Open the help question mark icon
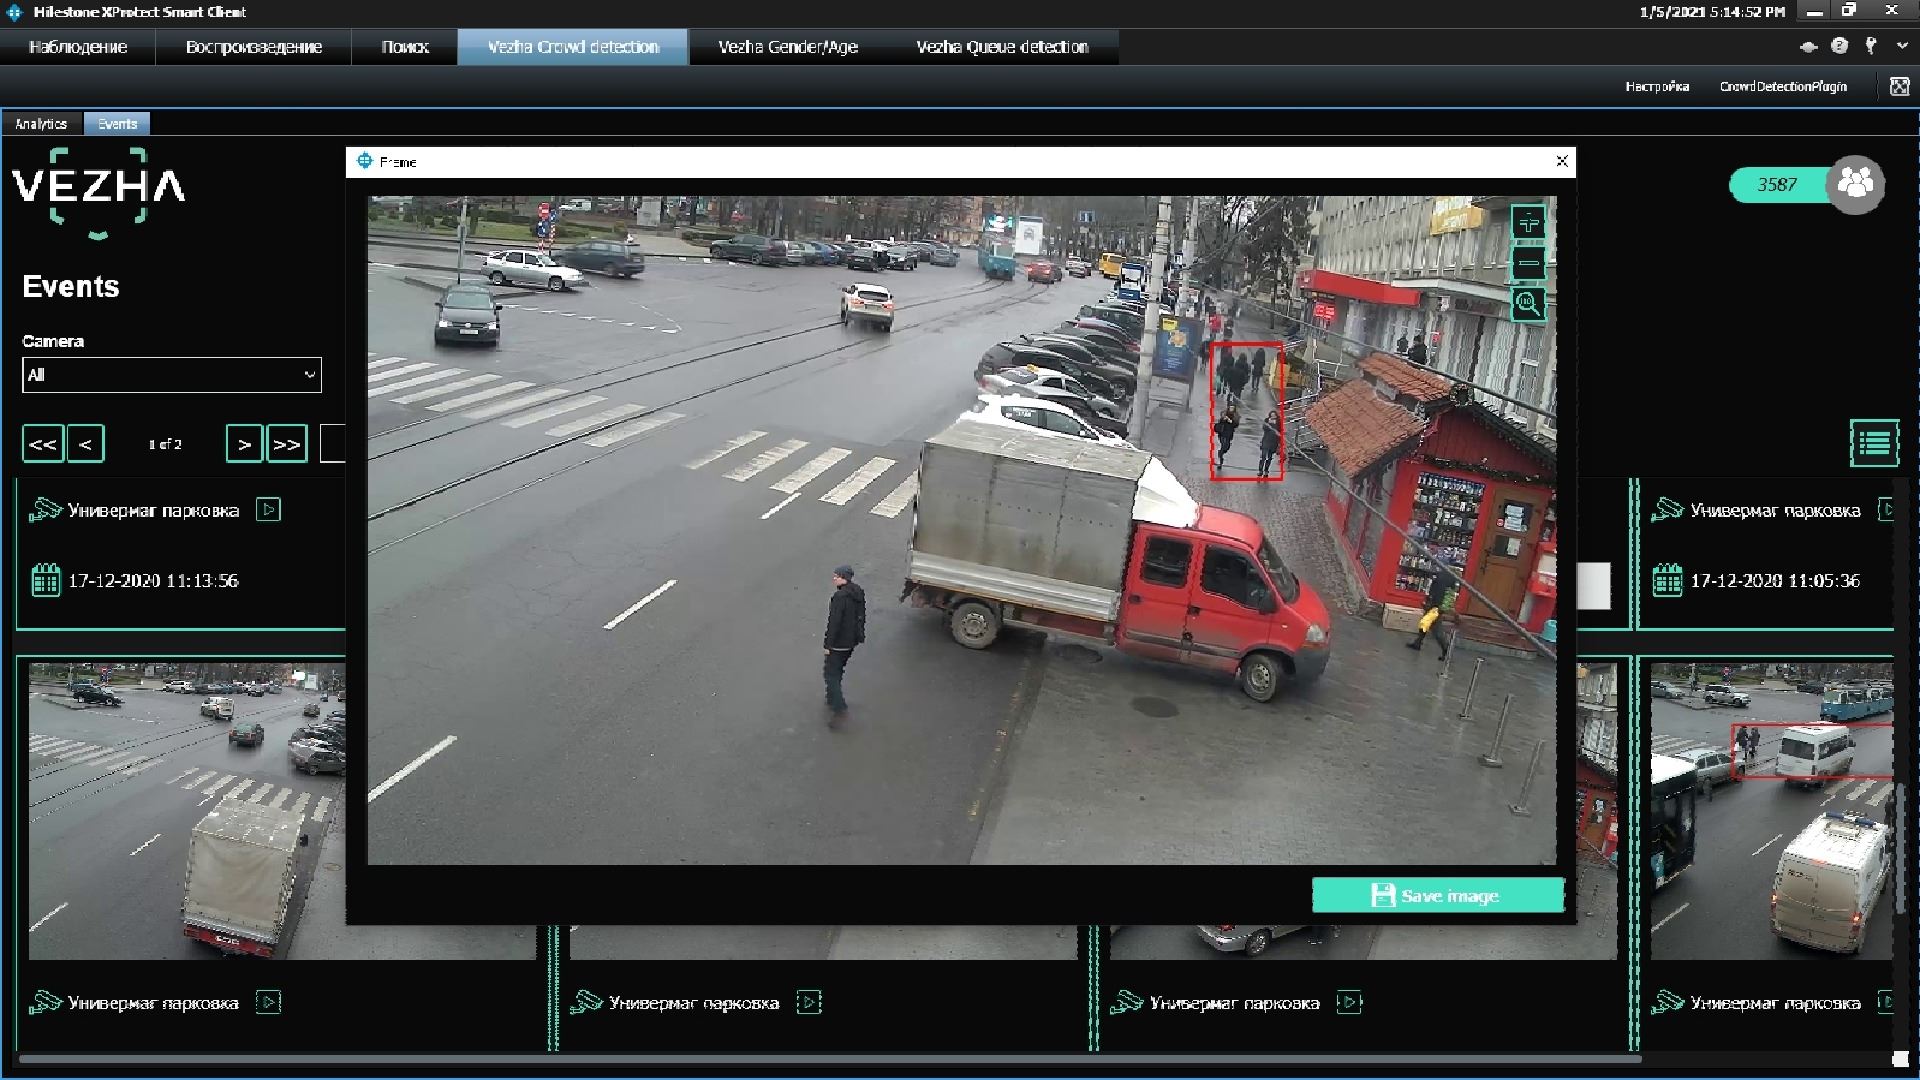The image size is (1920, 1080). click(x=1839, y=46)
